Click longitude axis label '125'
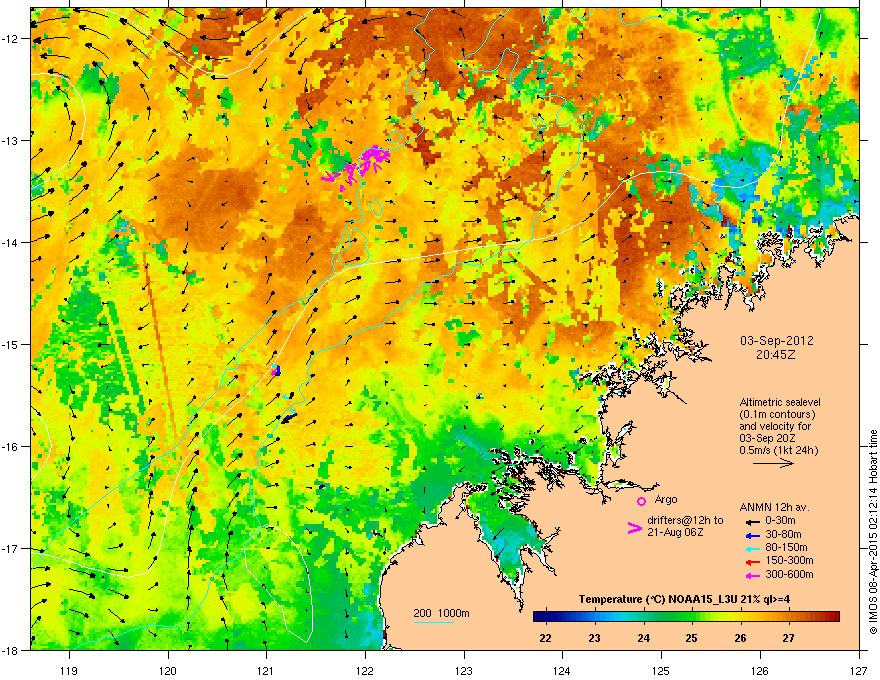Screen dimensions: 880x680 pyautogui.click(x=661, y=670)
